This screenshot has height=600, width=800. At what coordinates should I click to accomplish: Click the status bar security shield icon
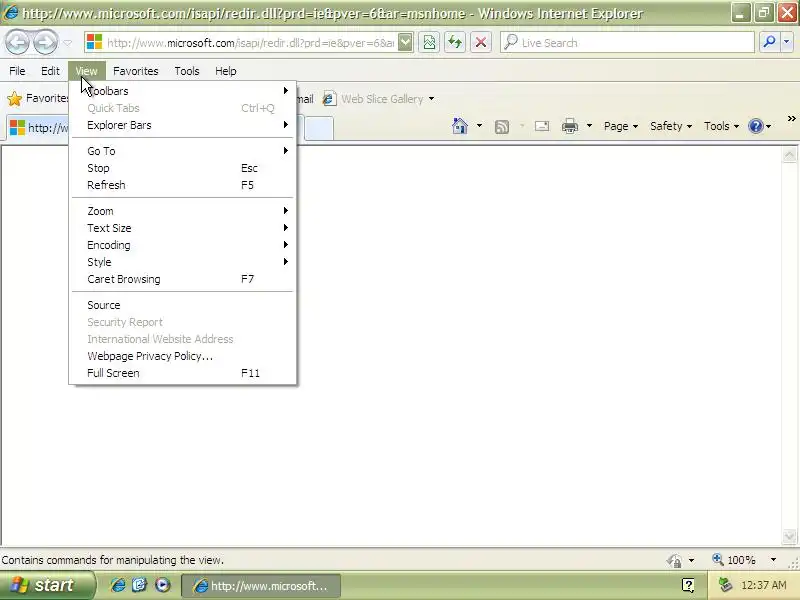click(674, 561)
